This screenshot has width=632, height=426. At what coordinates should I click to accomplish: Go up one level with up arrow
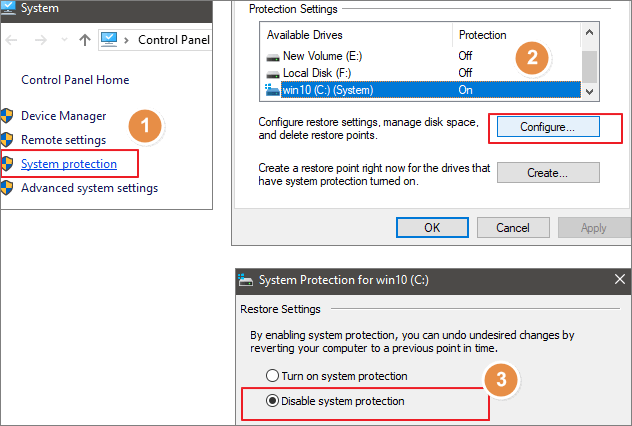click(x=84, y=40)
